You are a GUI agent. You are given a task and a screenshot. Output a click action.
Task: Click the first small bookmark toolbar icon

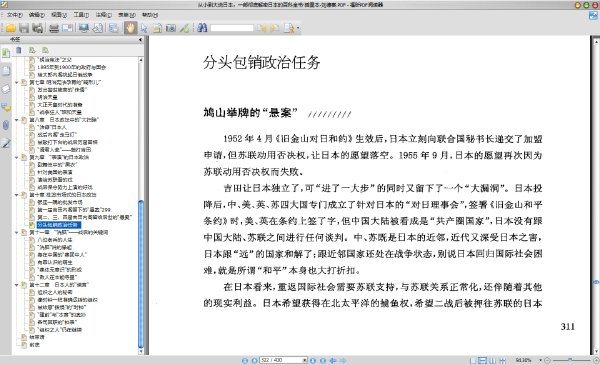click(x=19, y=50)
